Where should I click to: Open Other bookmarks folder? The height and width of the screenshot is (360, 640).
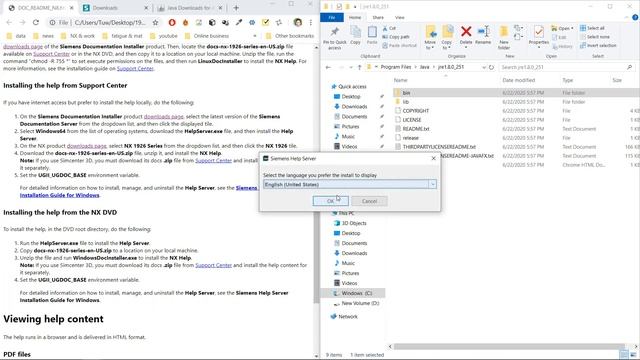(x=290, y=36)
